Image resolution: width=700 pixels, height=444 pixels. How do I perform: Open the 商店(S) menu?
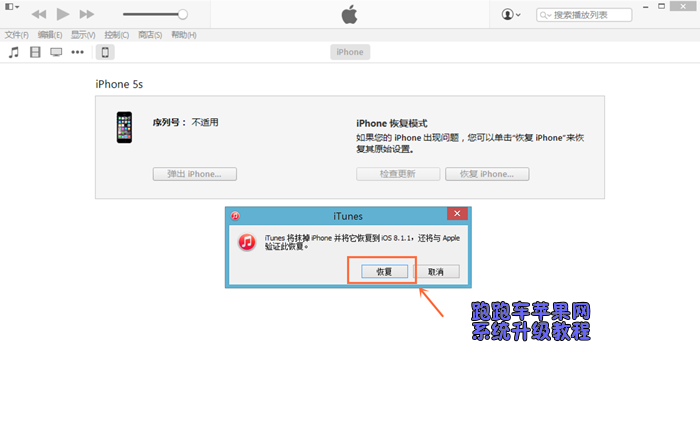[x=150, y=35]
